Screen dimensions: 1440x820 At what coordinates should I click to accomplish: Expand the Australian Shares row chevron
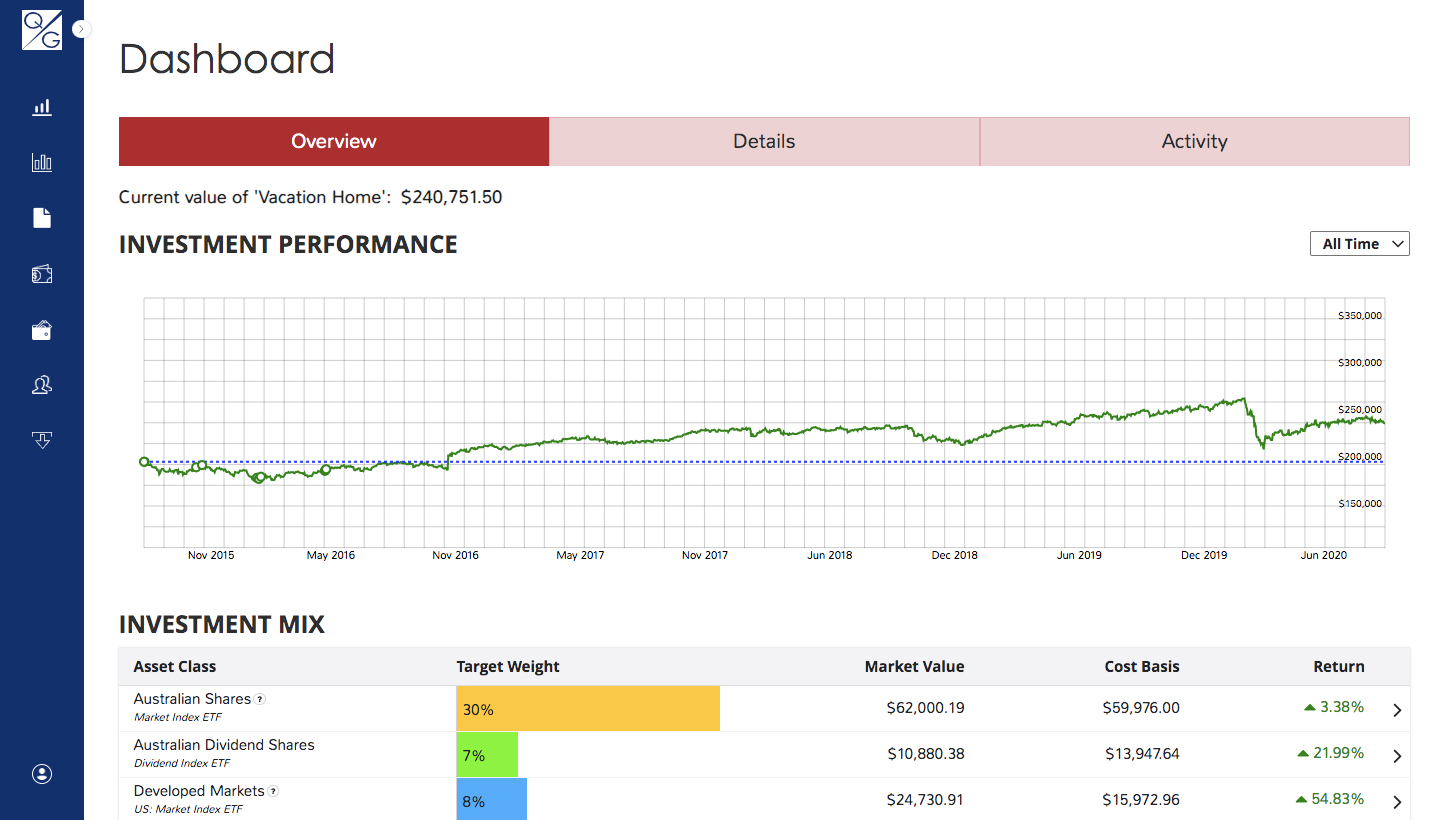pyautogui.click(x=1397, y=710)
